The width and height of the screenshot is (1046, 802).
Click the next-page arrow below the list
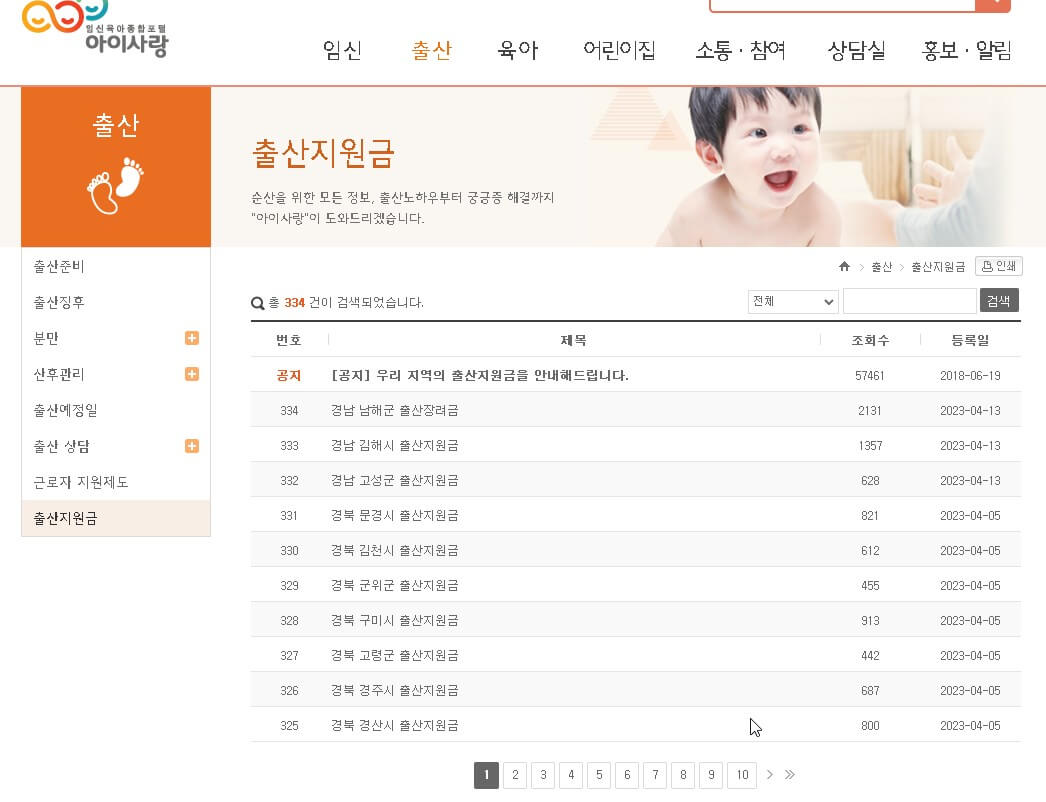point(769,774)
